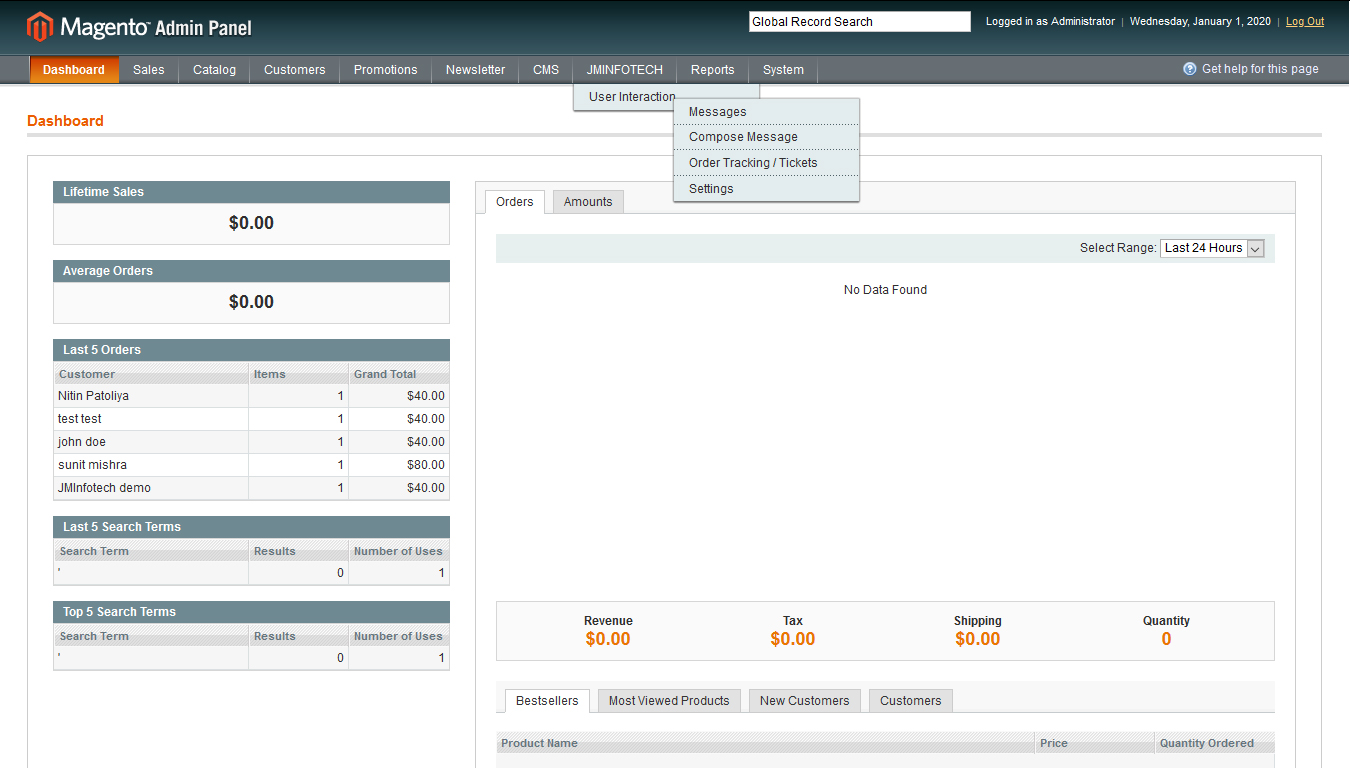The height and width of the screenshot is (768, 1350).
Task: Open the JMINFOTECH menu
Action: (x=624, y=70)
